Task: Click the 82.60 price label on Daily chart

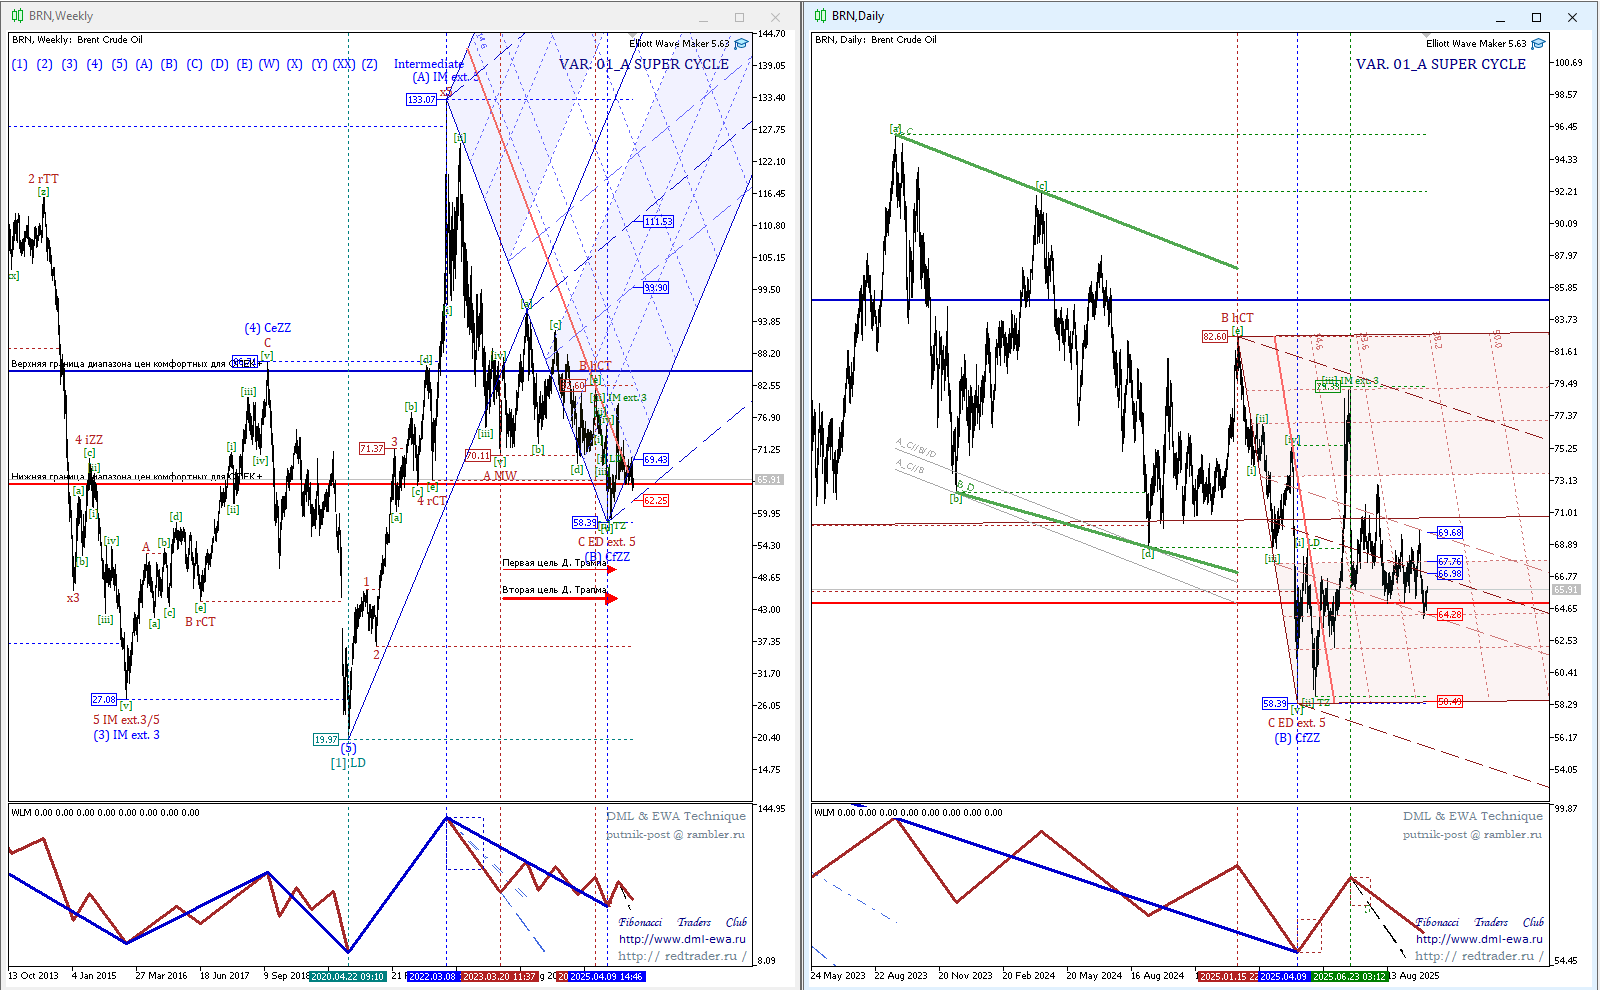Action: (x=1214, y=337)
